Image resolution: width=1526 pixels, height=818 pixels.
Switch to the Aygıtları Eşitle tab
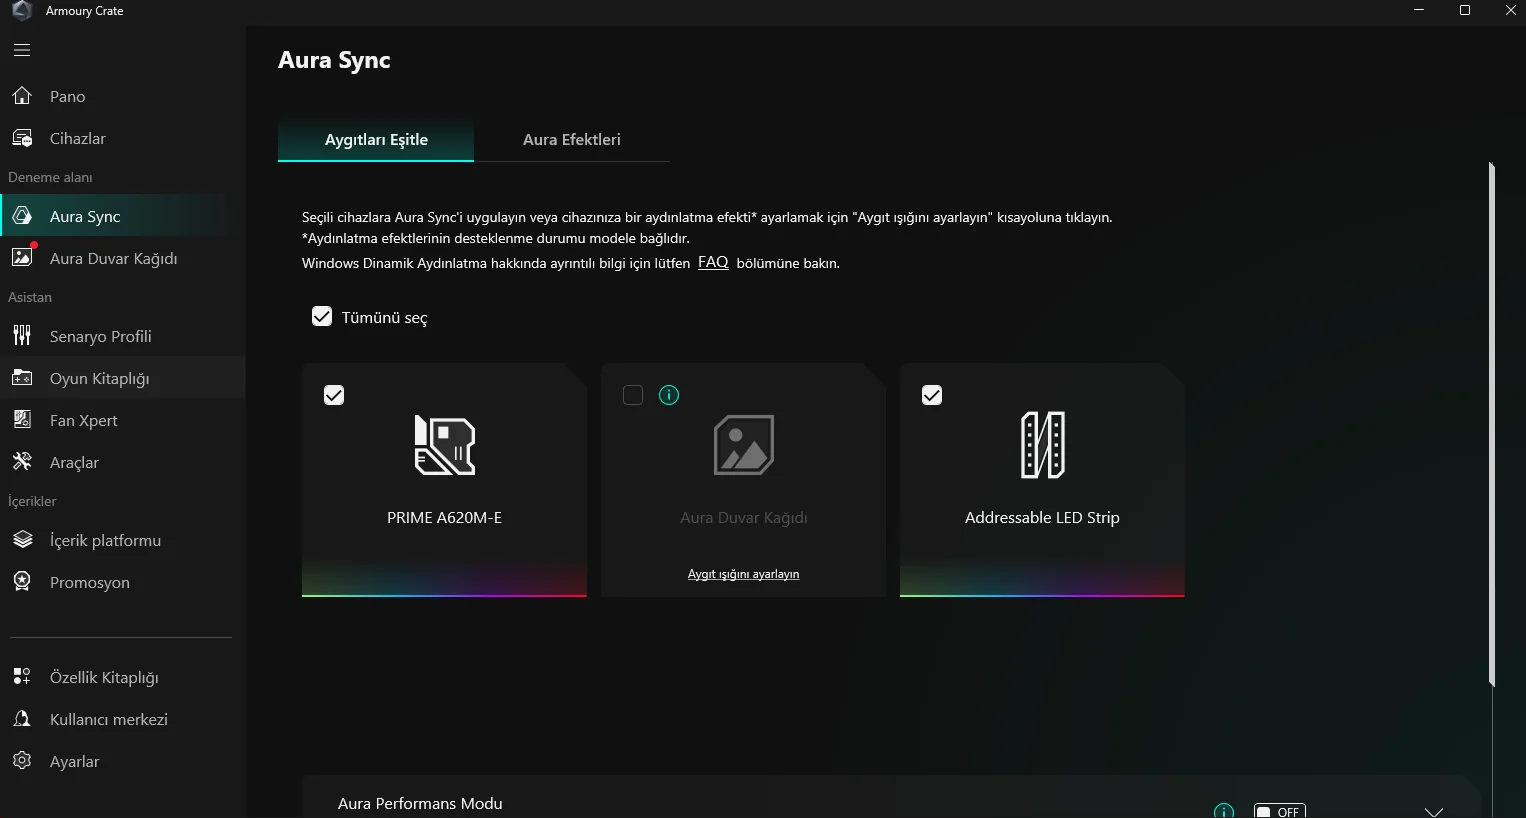click(x=376, y=140)
